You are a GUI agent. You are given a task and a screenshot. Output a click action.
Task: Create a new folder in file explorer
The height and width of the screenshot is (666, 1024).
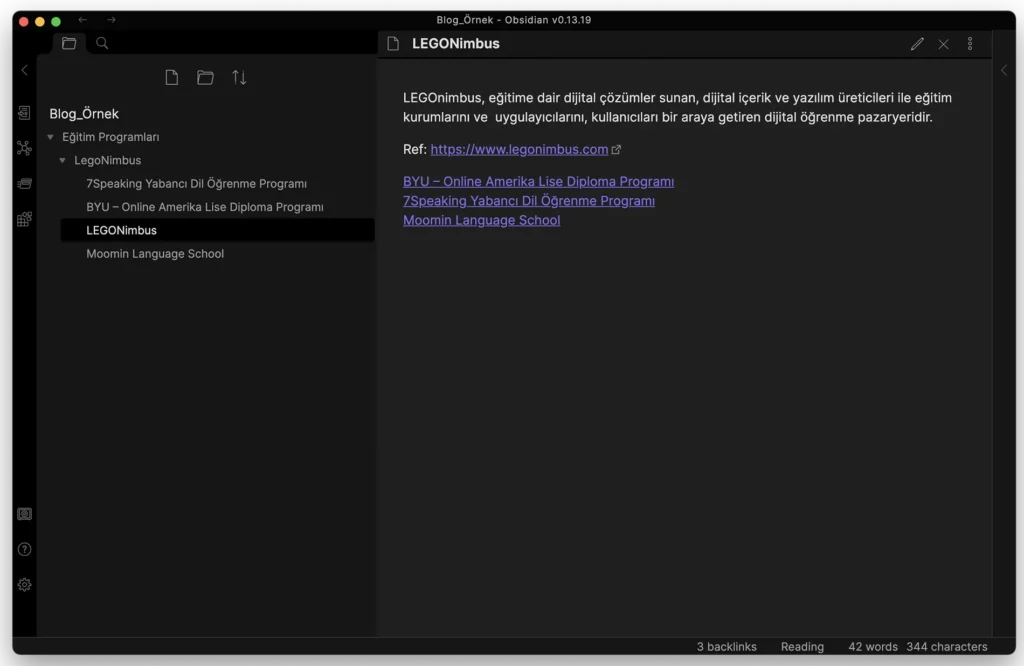coord(205,78)
